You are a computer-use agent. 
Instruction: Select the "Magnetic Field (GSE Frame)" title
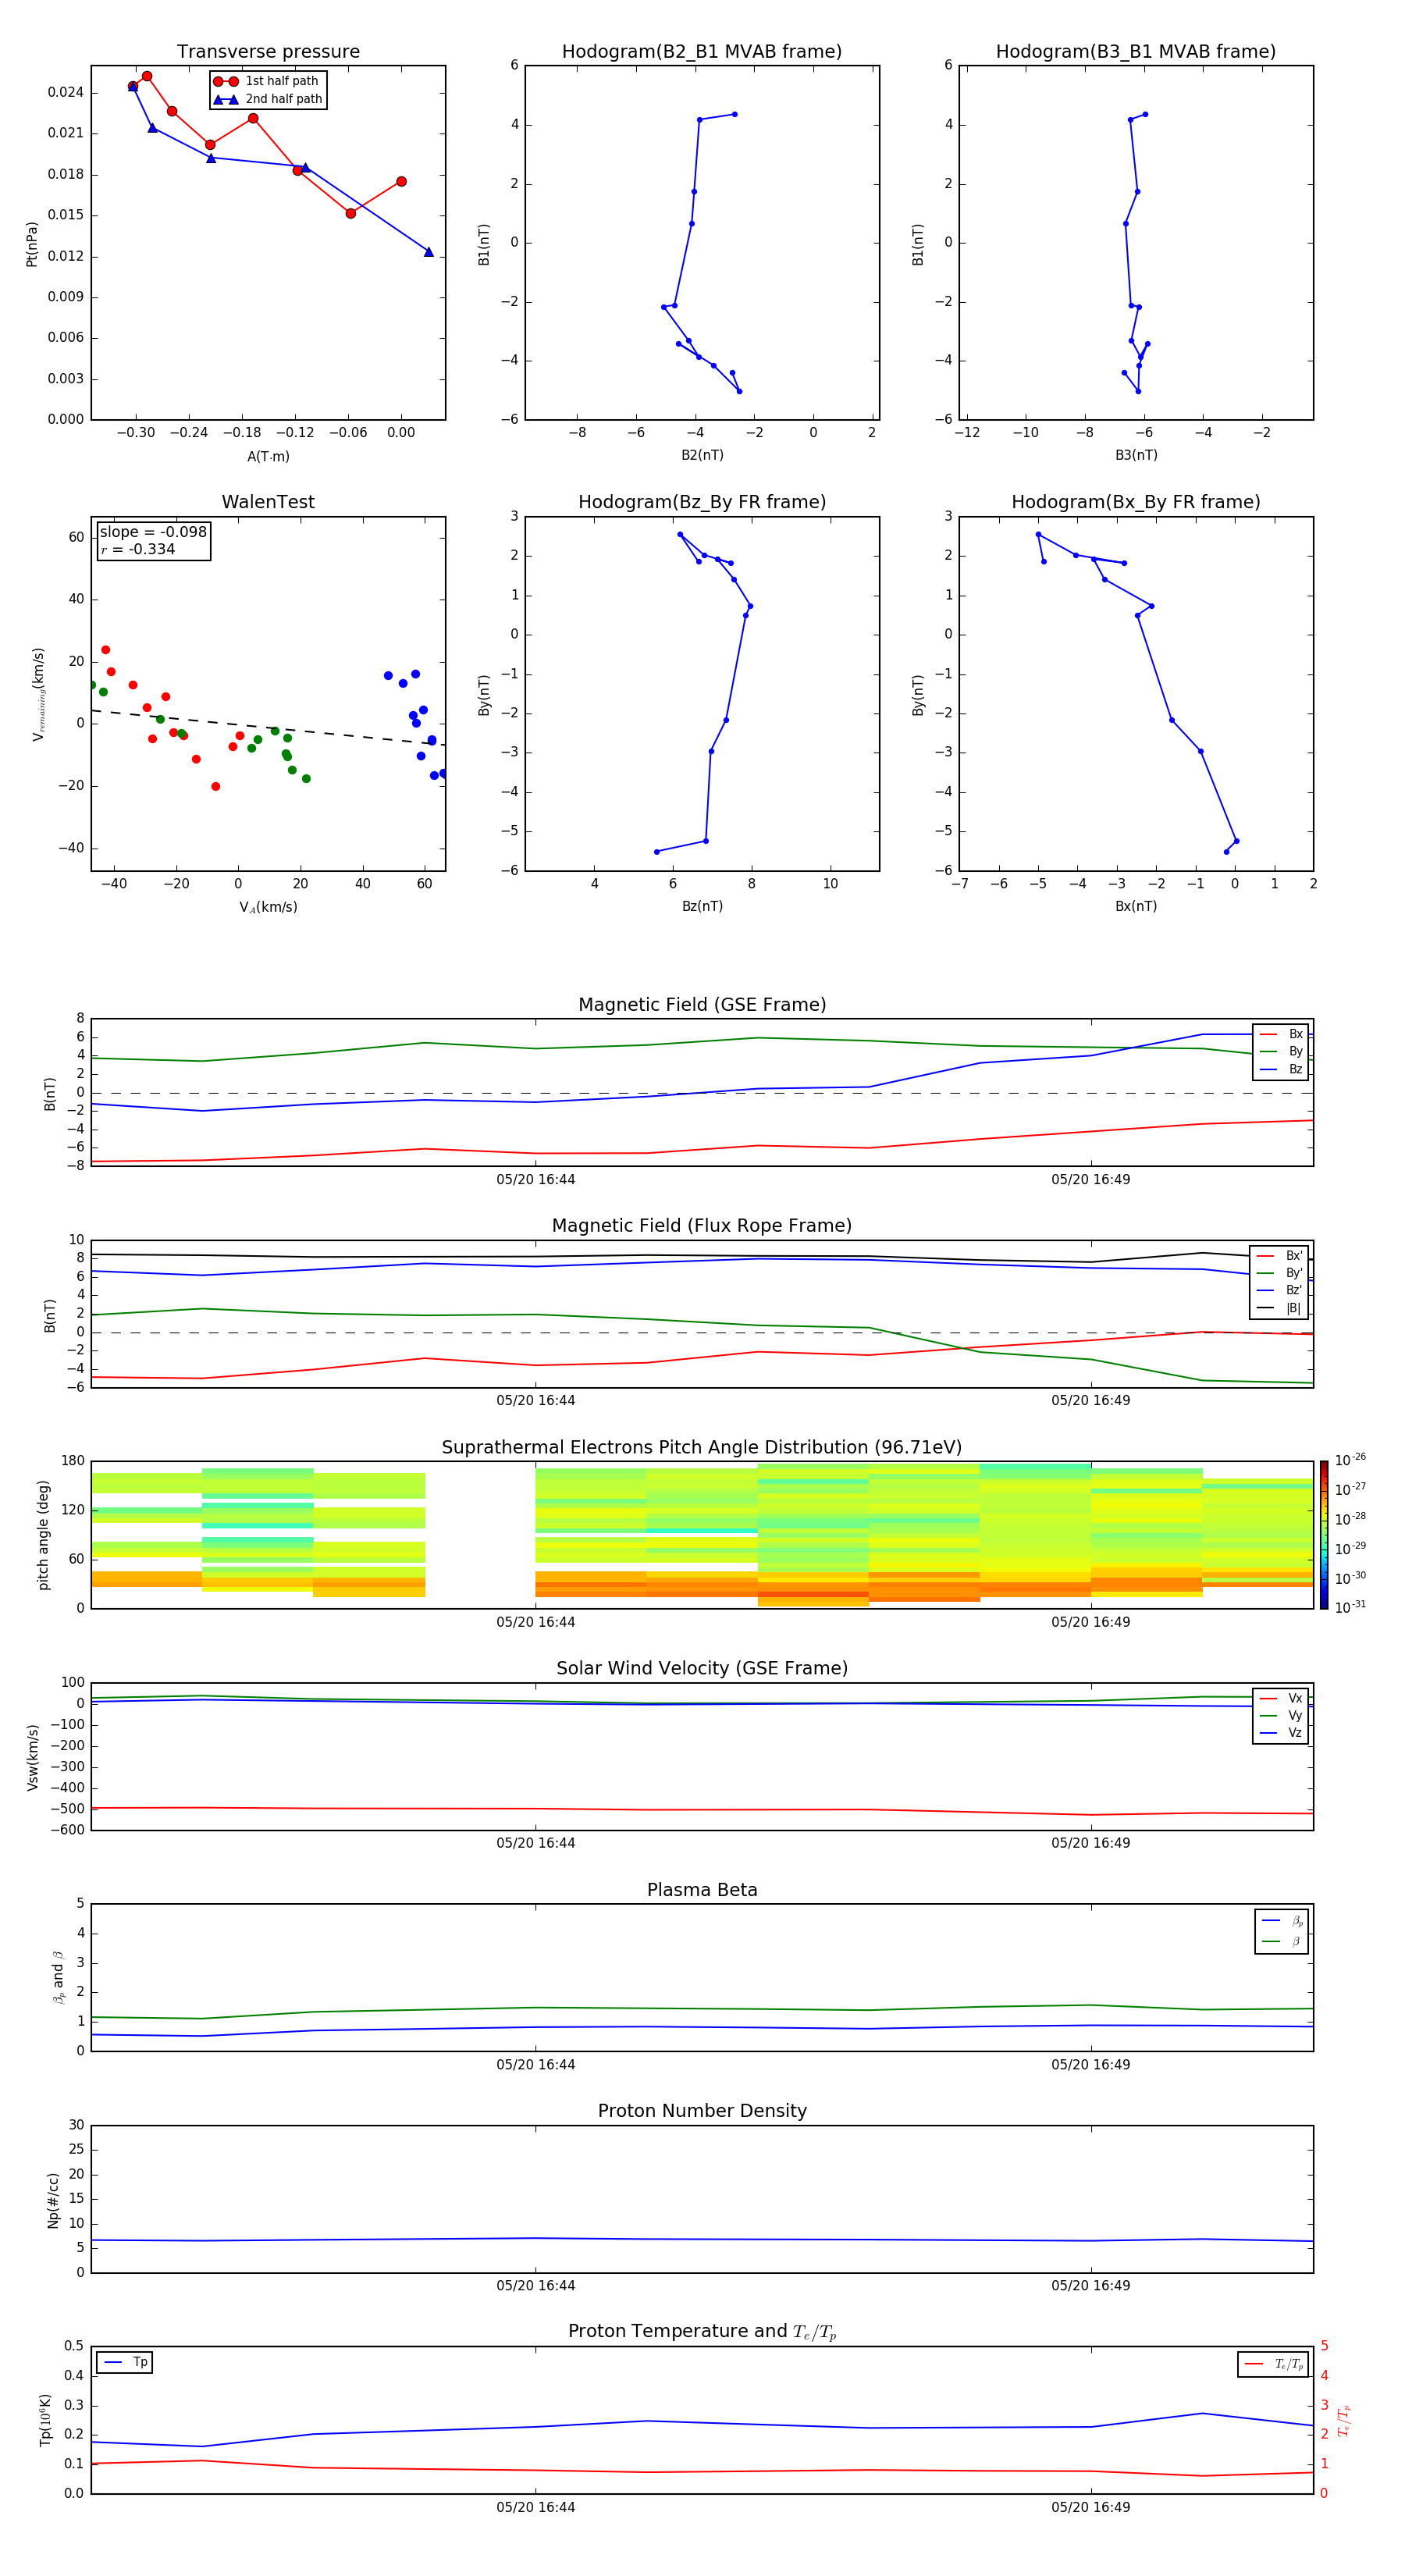(702, 1005)
